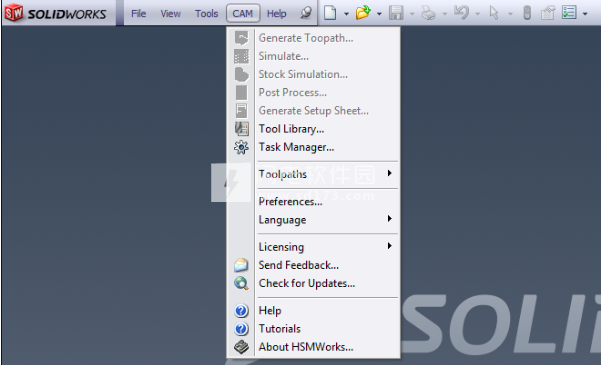Expand the Open folder dropdown arrow
Viewport: 602px width, 365px height.
point(379,14)
